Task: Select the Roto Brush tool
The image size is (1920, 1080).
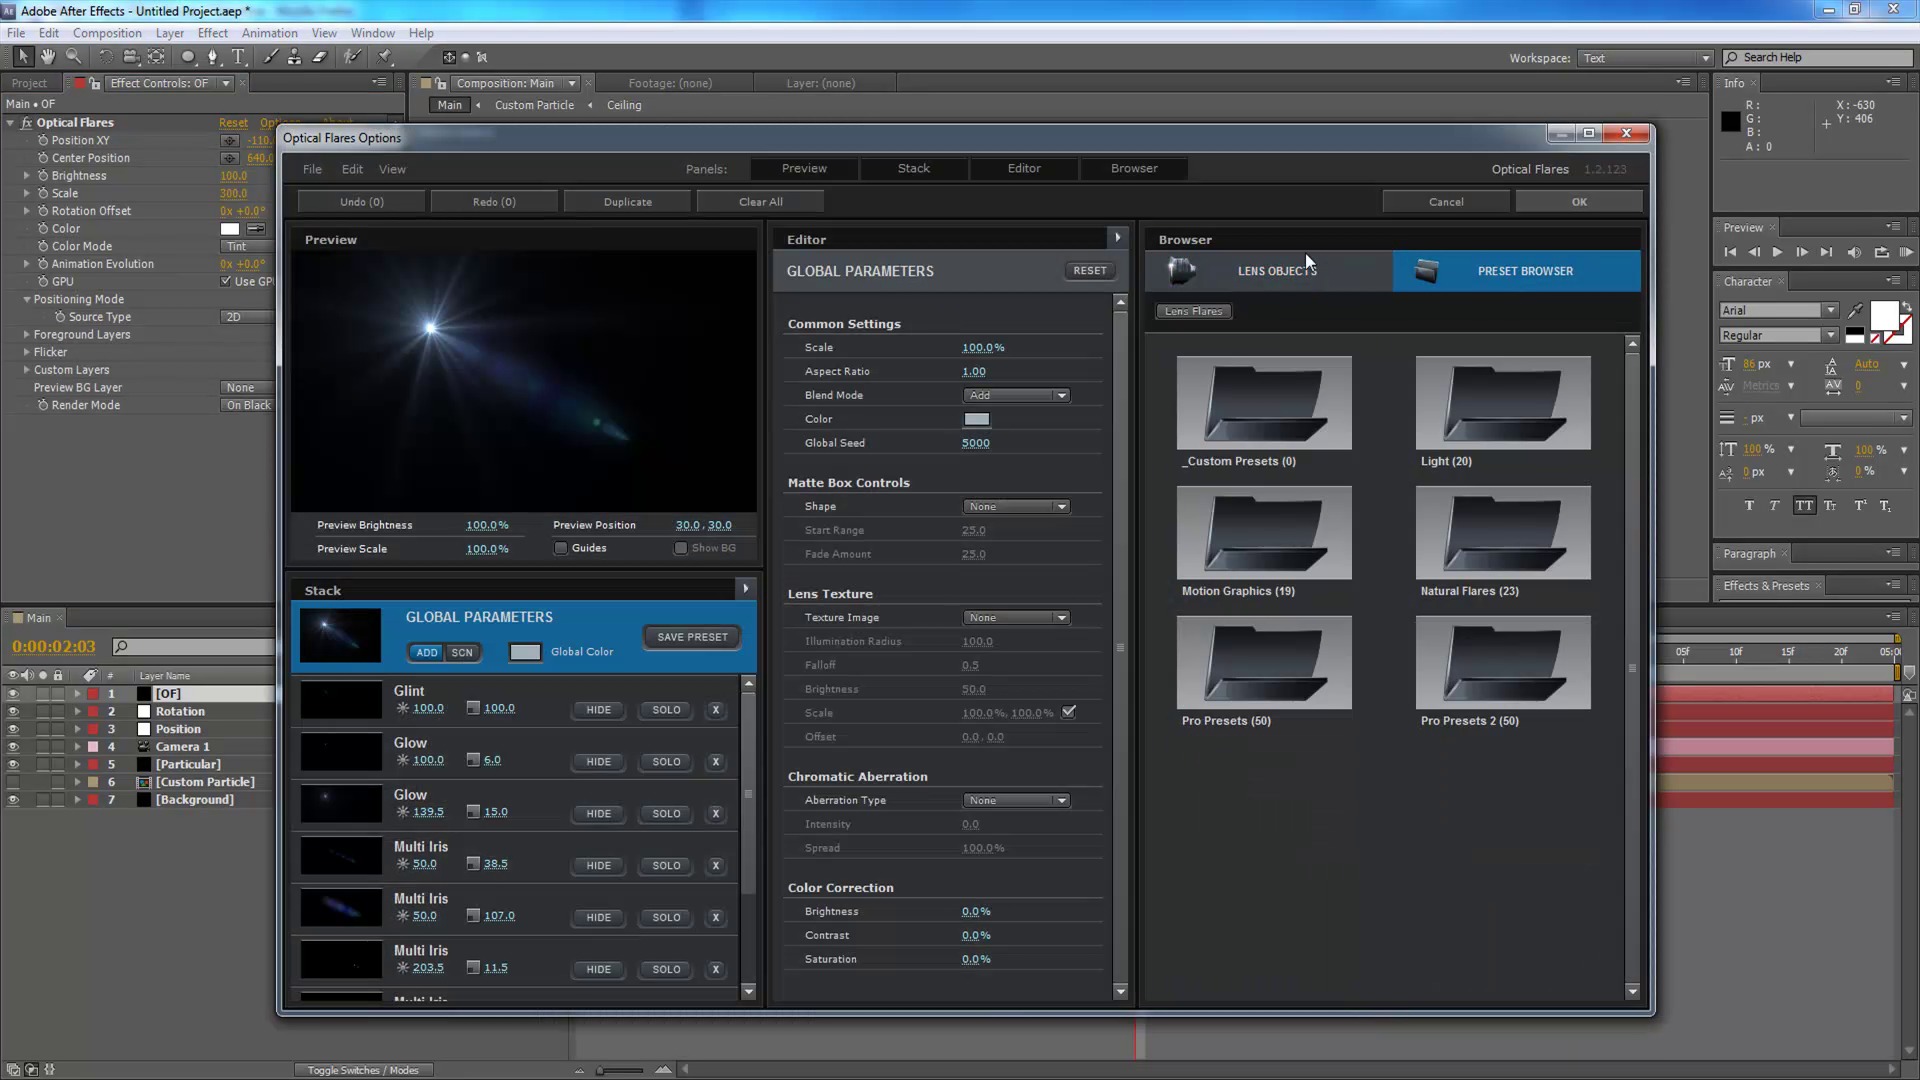Action: click(x=352, y=57)
